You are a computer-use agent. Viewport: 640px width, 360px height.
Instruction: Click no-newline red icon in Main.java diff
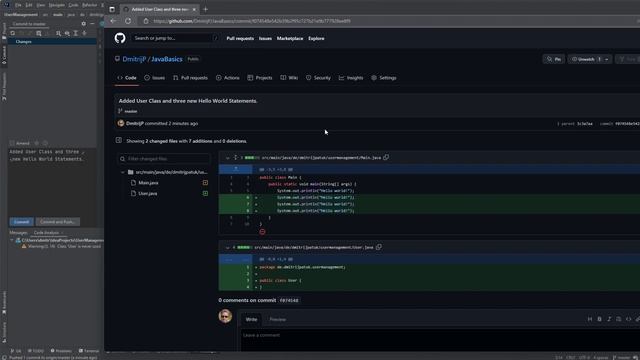262,232
